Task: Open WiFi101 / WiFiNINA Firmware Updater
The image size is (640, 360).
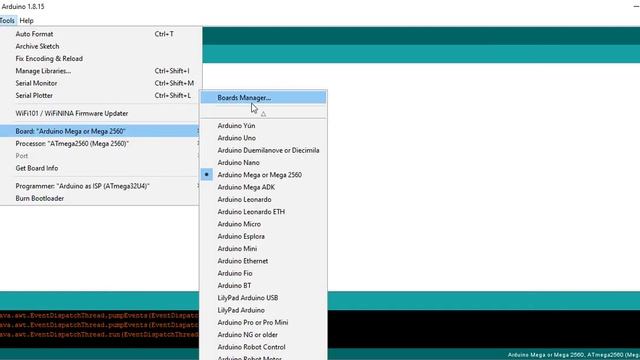Action: pos(100,113)
